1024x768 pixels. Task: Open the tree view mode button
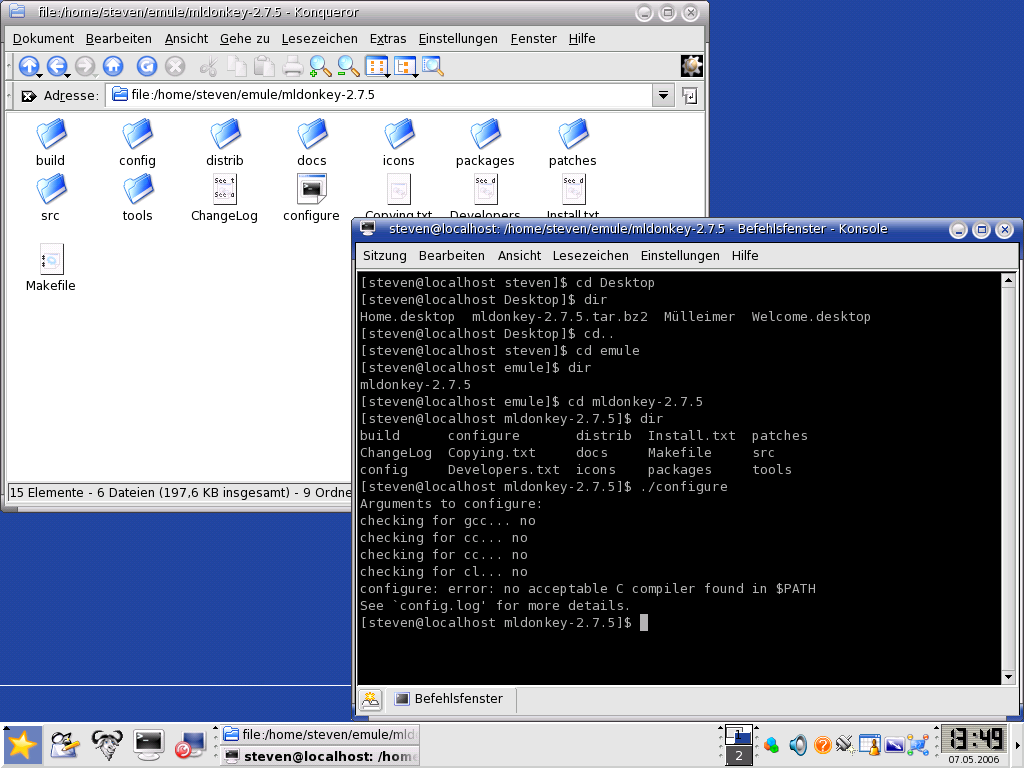click(406, 66)
